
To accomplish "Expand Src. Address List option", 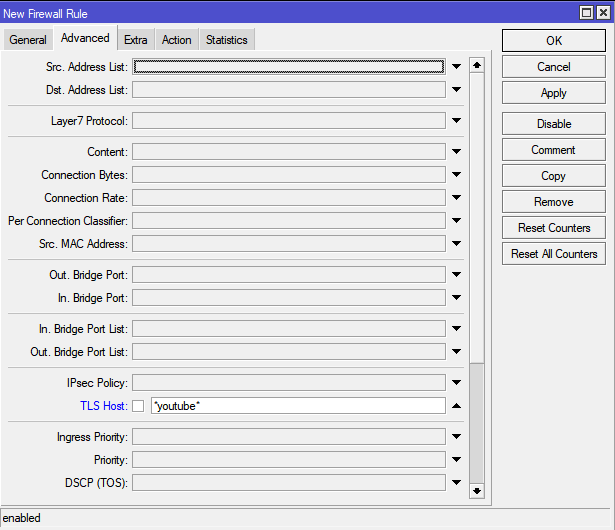I will 456,66.
